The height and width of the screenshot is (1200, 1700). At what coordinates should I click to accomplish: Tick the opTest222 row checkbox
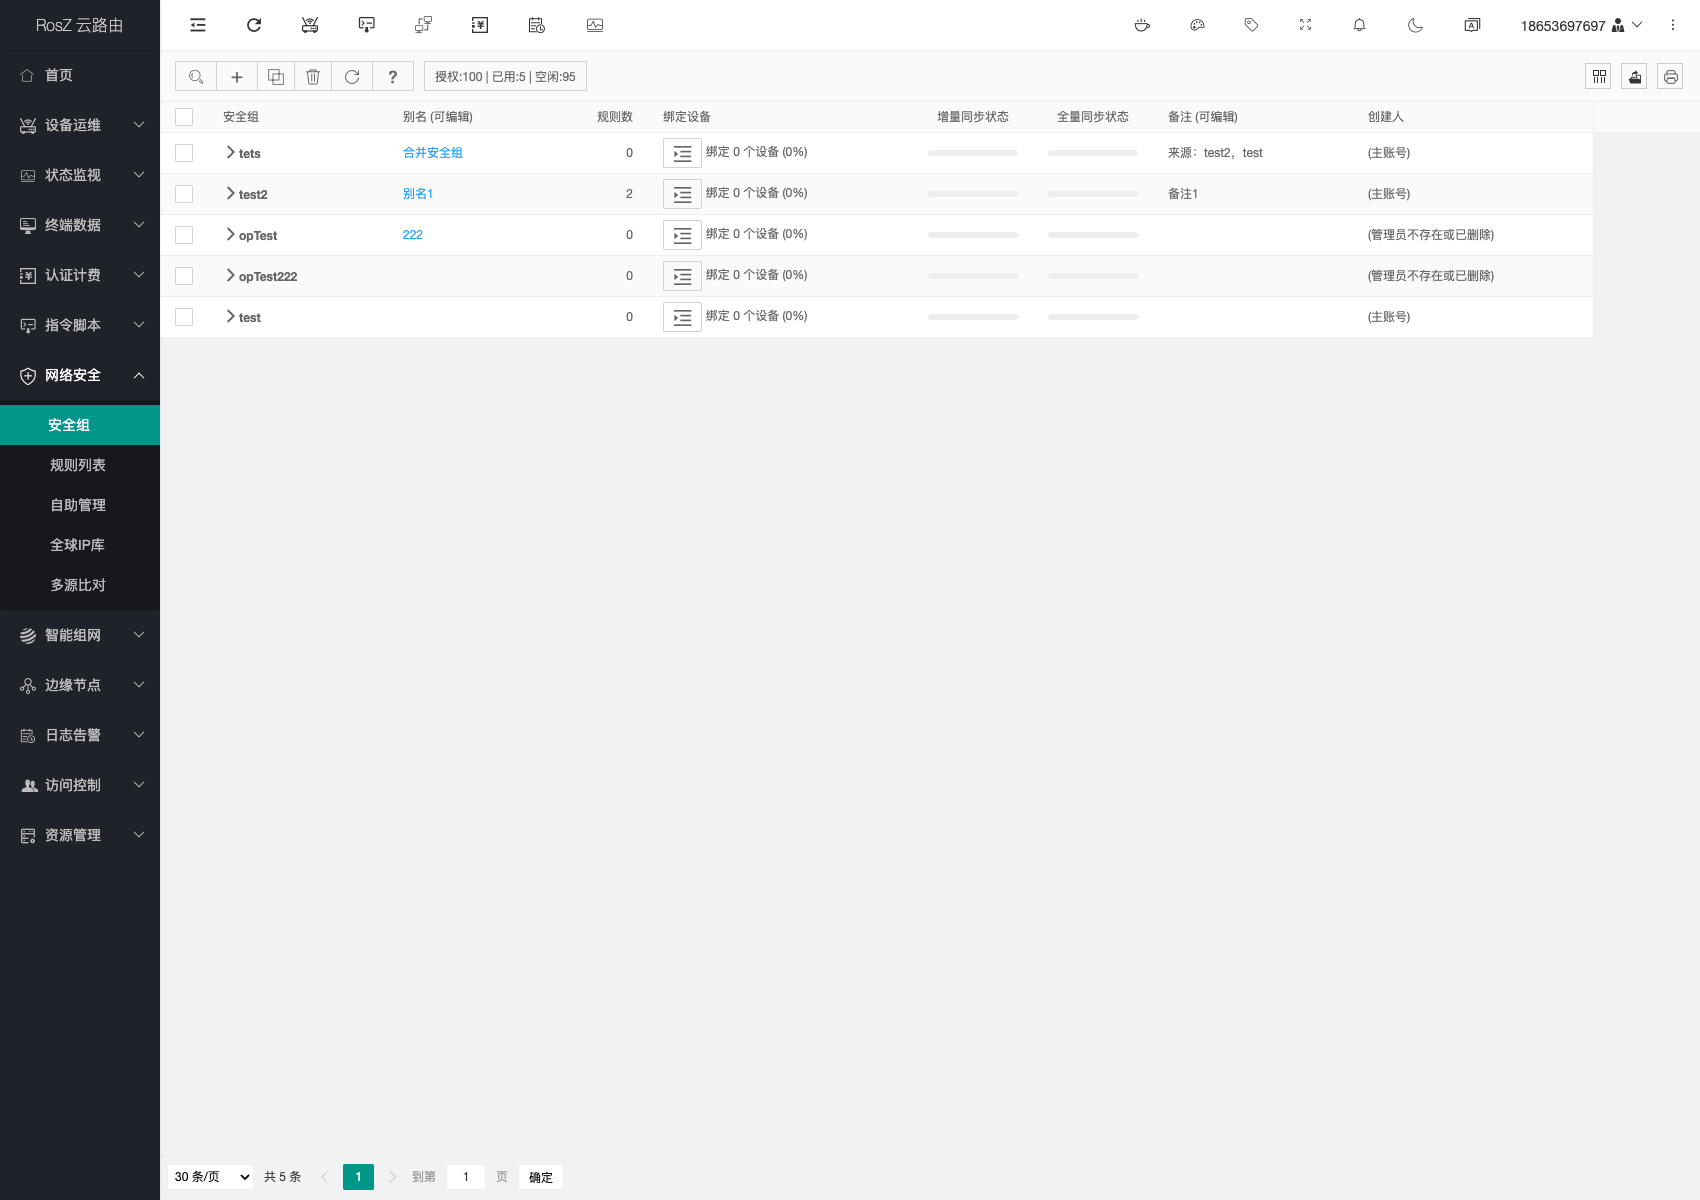tap(184, 276)
